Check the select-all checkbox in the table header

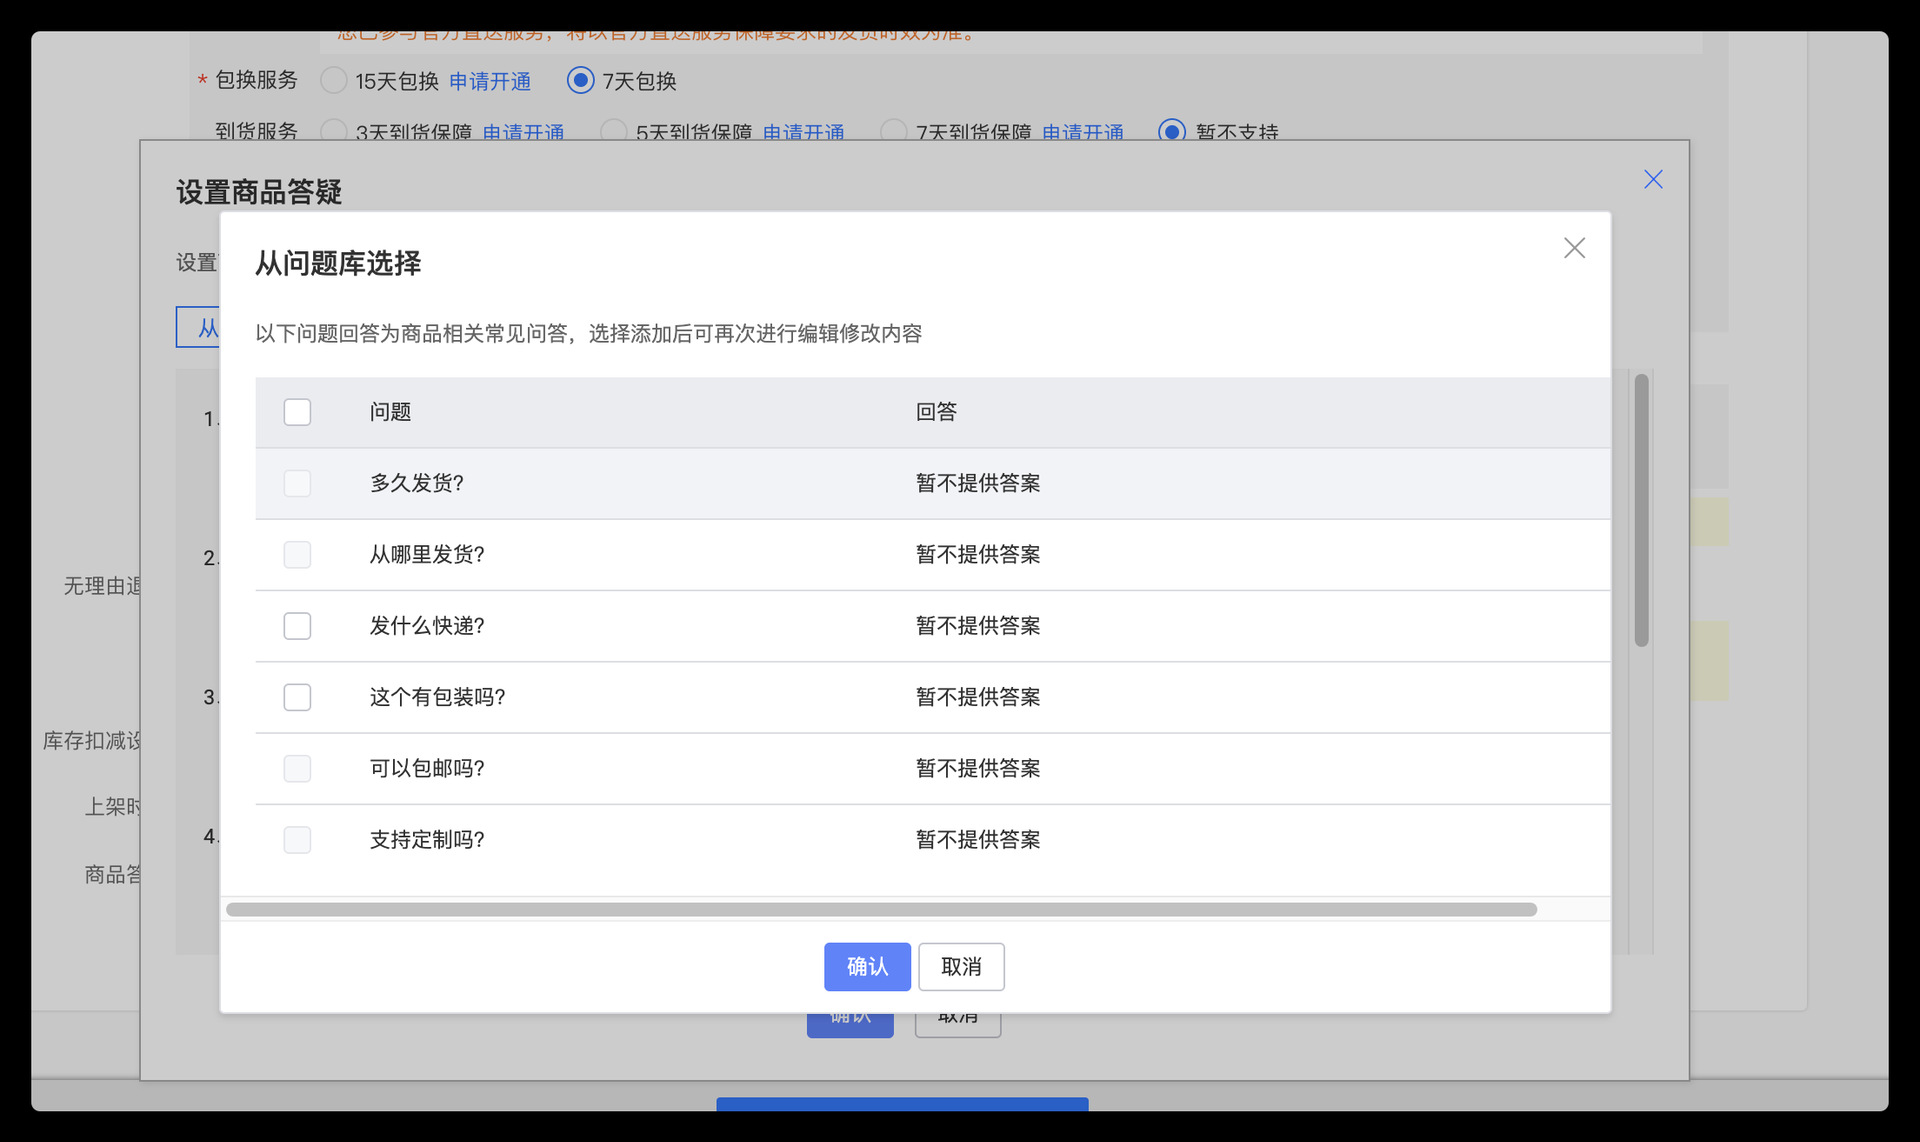point(297,412)
